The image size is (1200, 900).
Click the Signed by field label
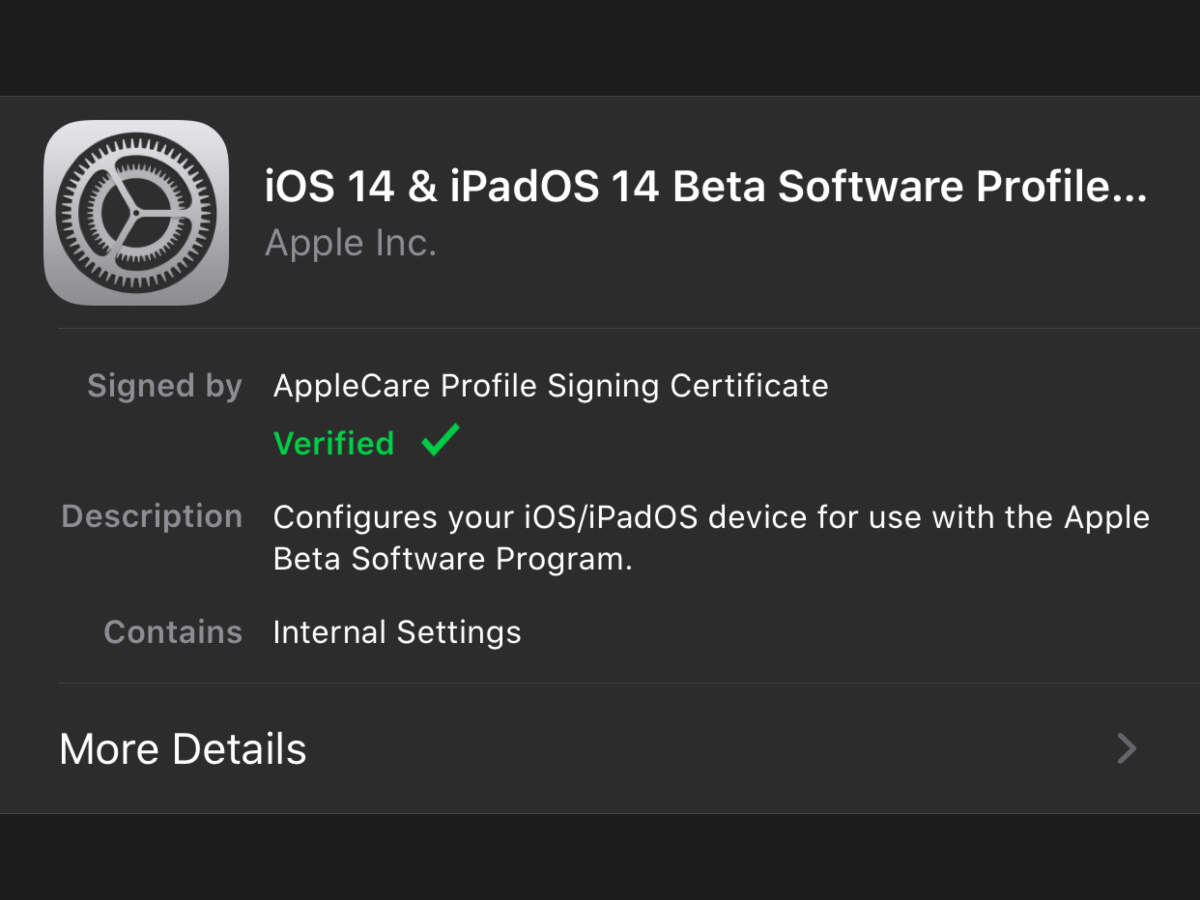[x=165, y=386]
